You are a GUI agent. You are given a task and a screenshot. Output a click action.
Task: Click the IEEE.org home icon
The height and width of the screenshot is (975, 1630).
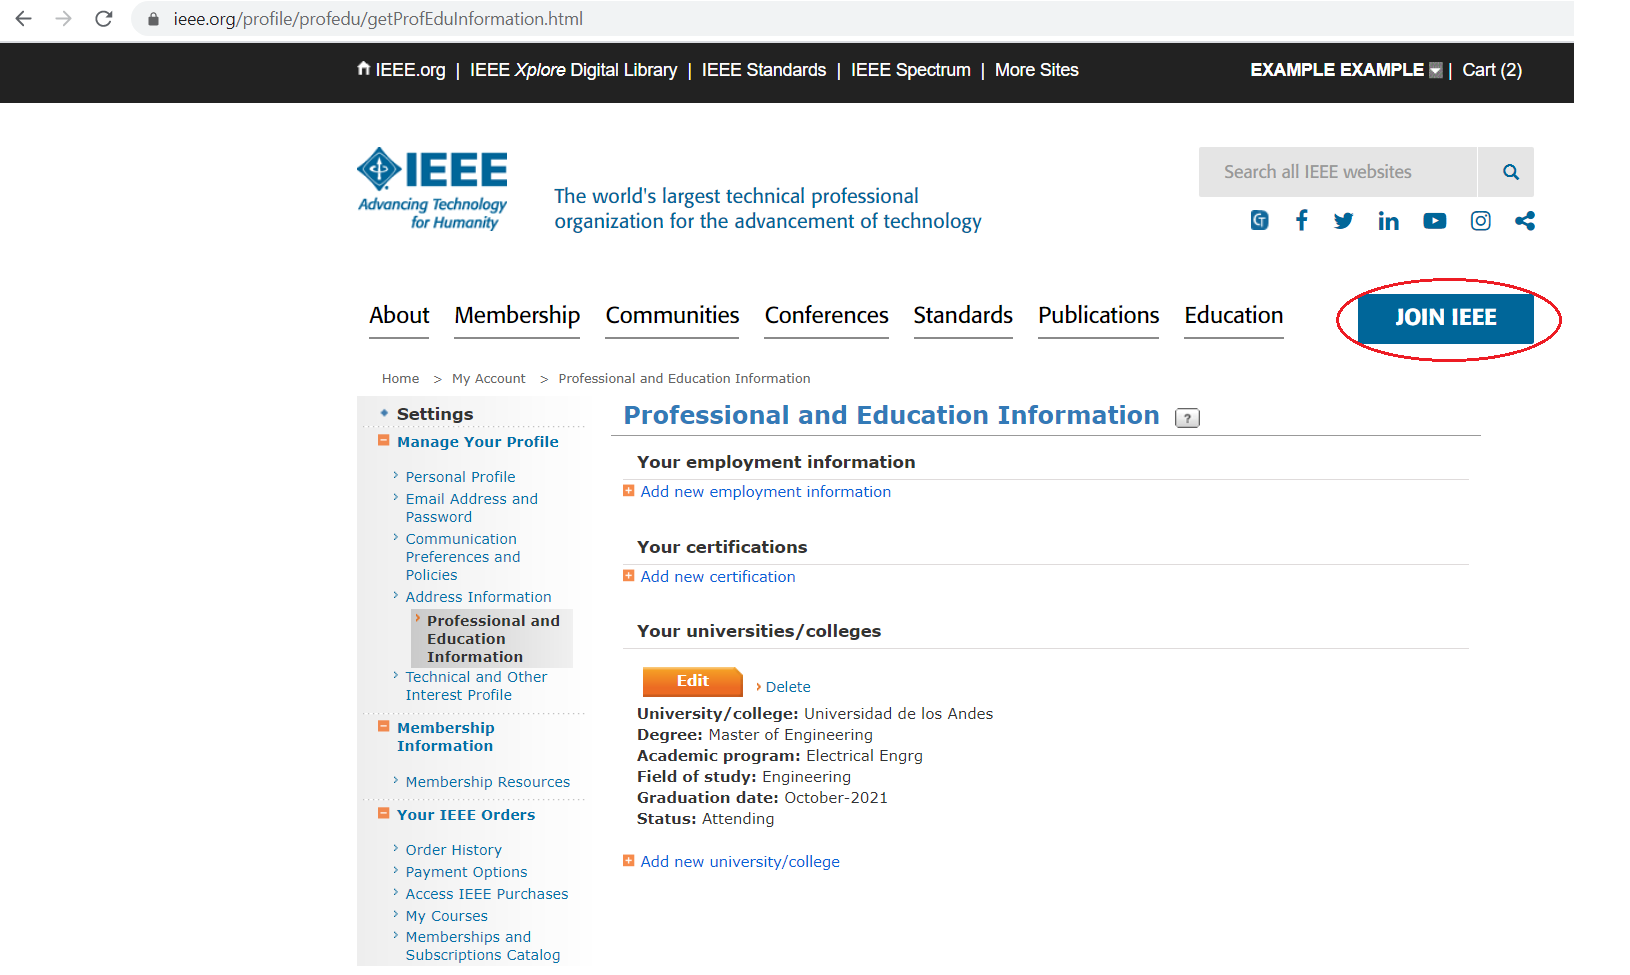tap(364, 69)
